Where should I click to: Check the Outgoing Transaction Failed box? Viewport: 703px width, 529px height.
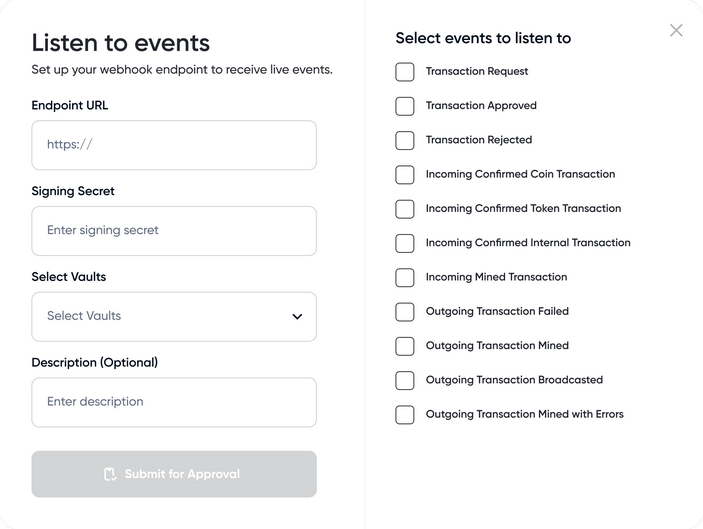405,312
